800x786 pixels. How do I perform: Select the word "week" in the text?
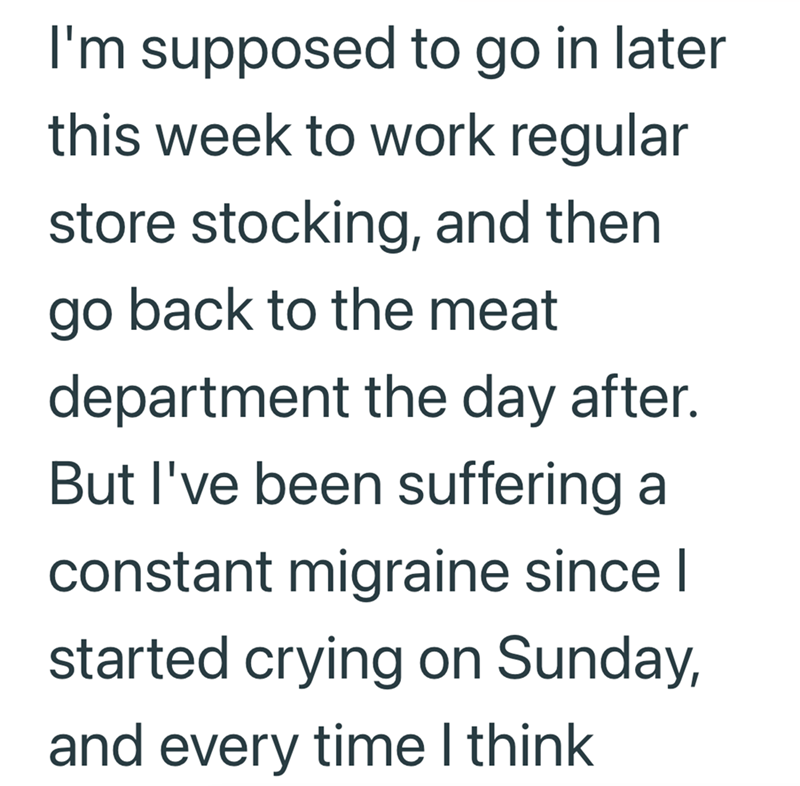click(x=223, y=135)
